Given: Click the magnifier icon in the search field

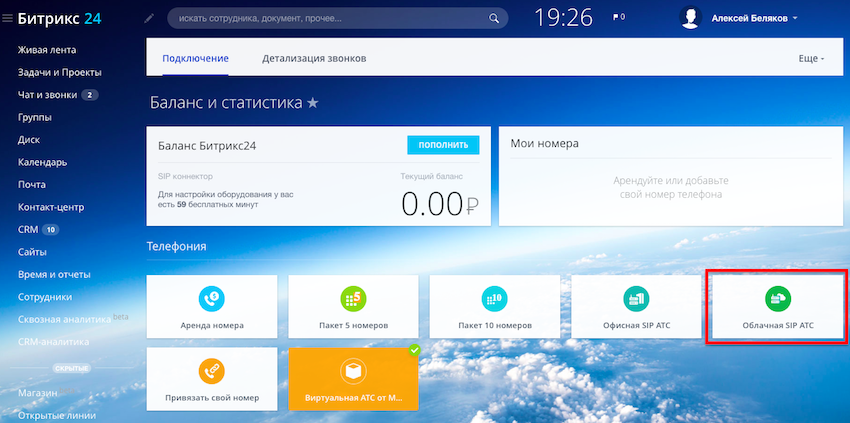Looking at the screenshot, I should 494,18.
